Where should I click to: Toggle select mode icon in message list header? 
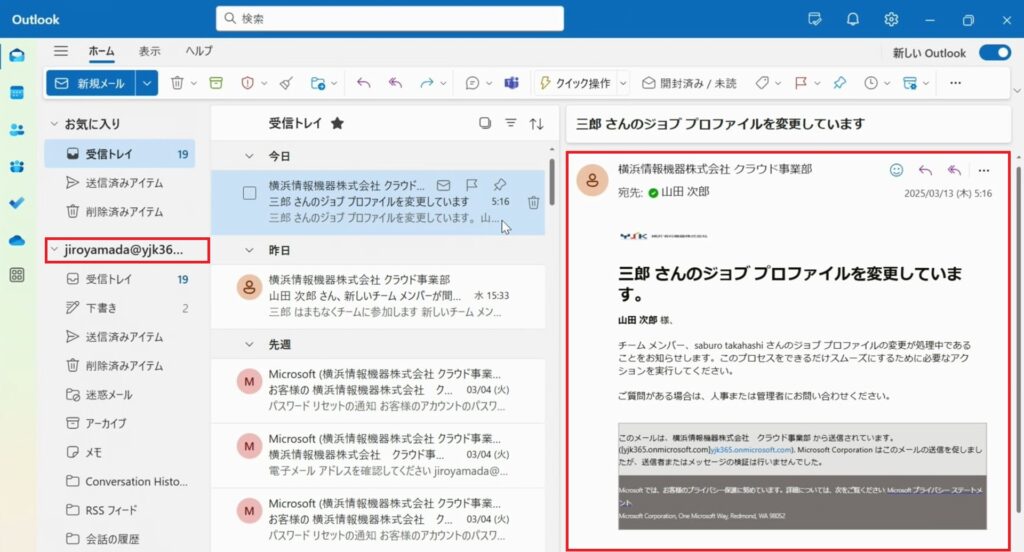[x=485, y=123]
